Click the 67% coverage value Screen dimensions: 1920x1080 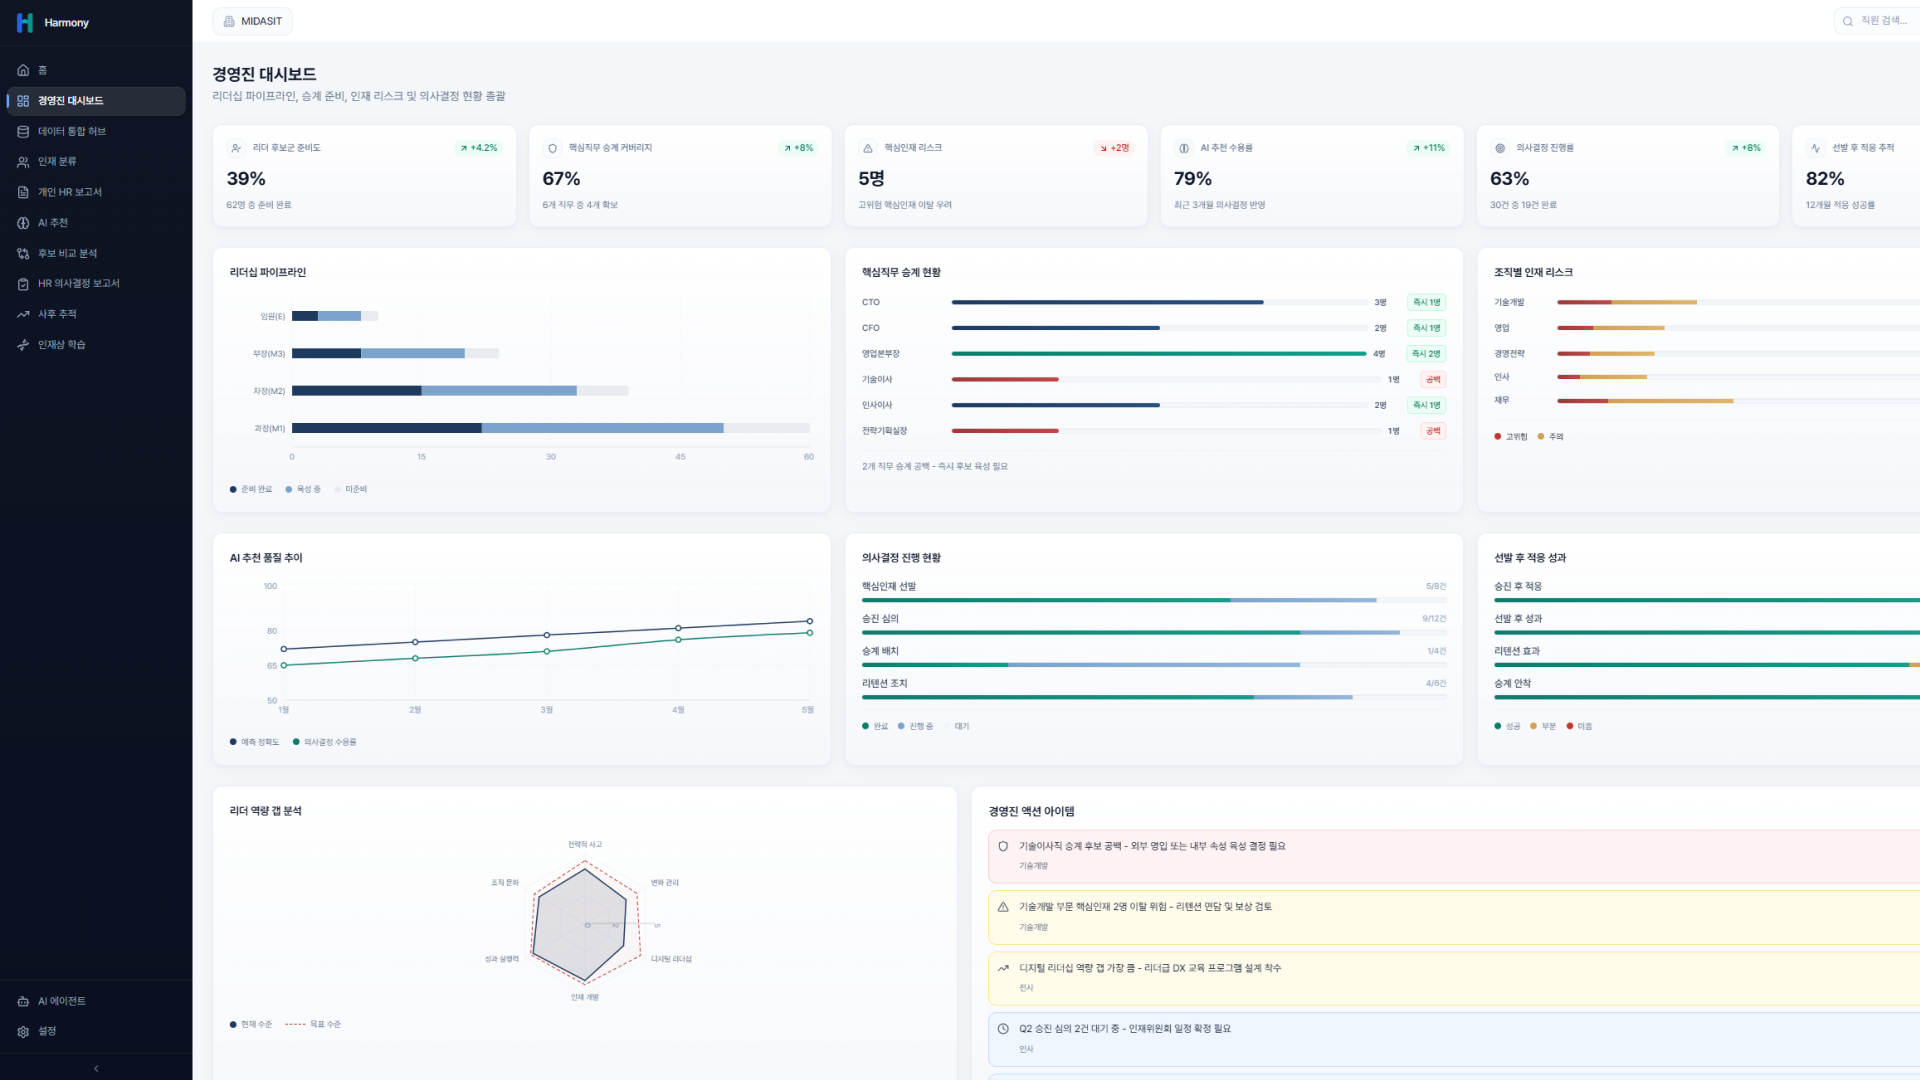pyautogui.click(x=561, y=179)
